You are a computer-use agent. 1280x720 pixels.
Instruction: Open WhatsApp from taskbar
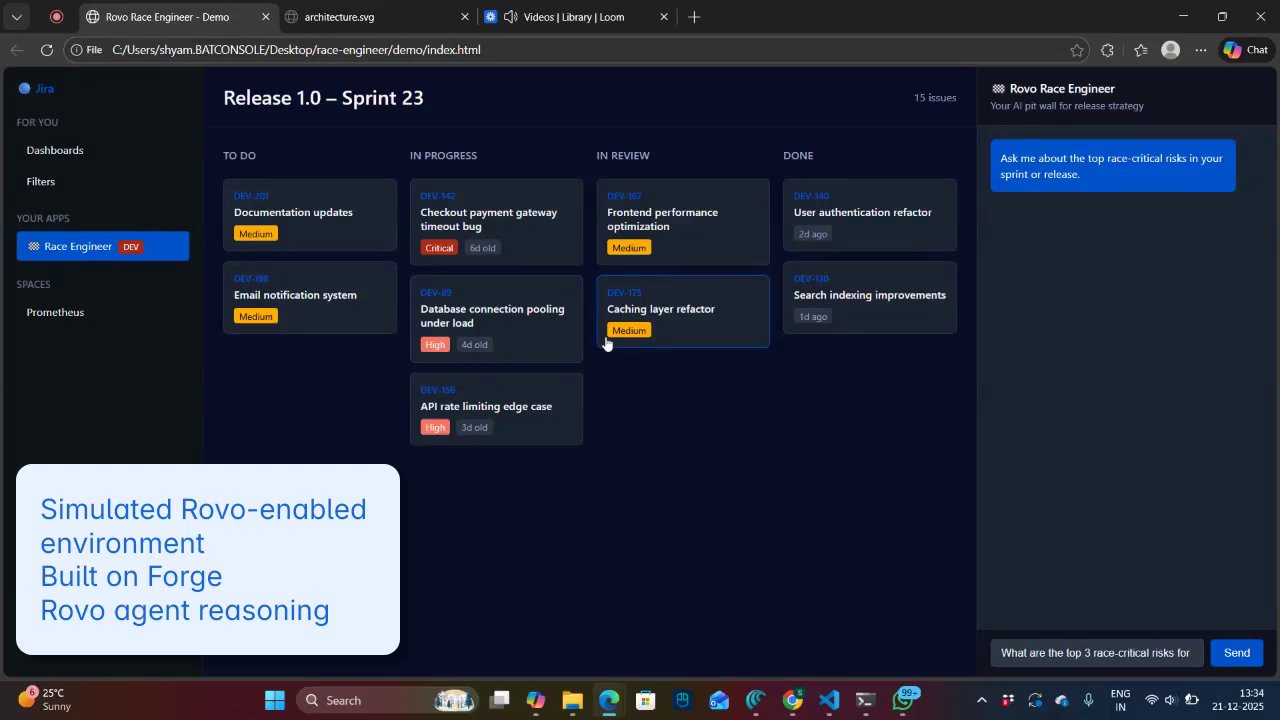903,700
